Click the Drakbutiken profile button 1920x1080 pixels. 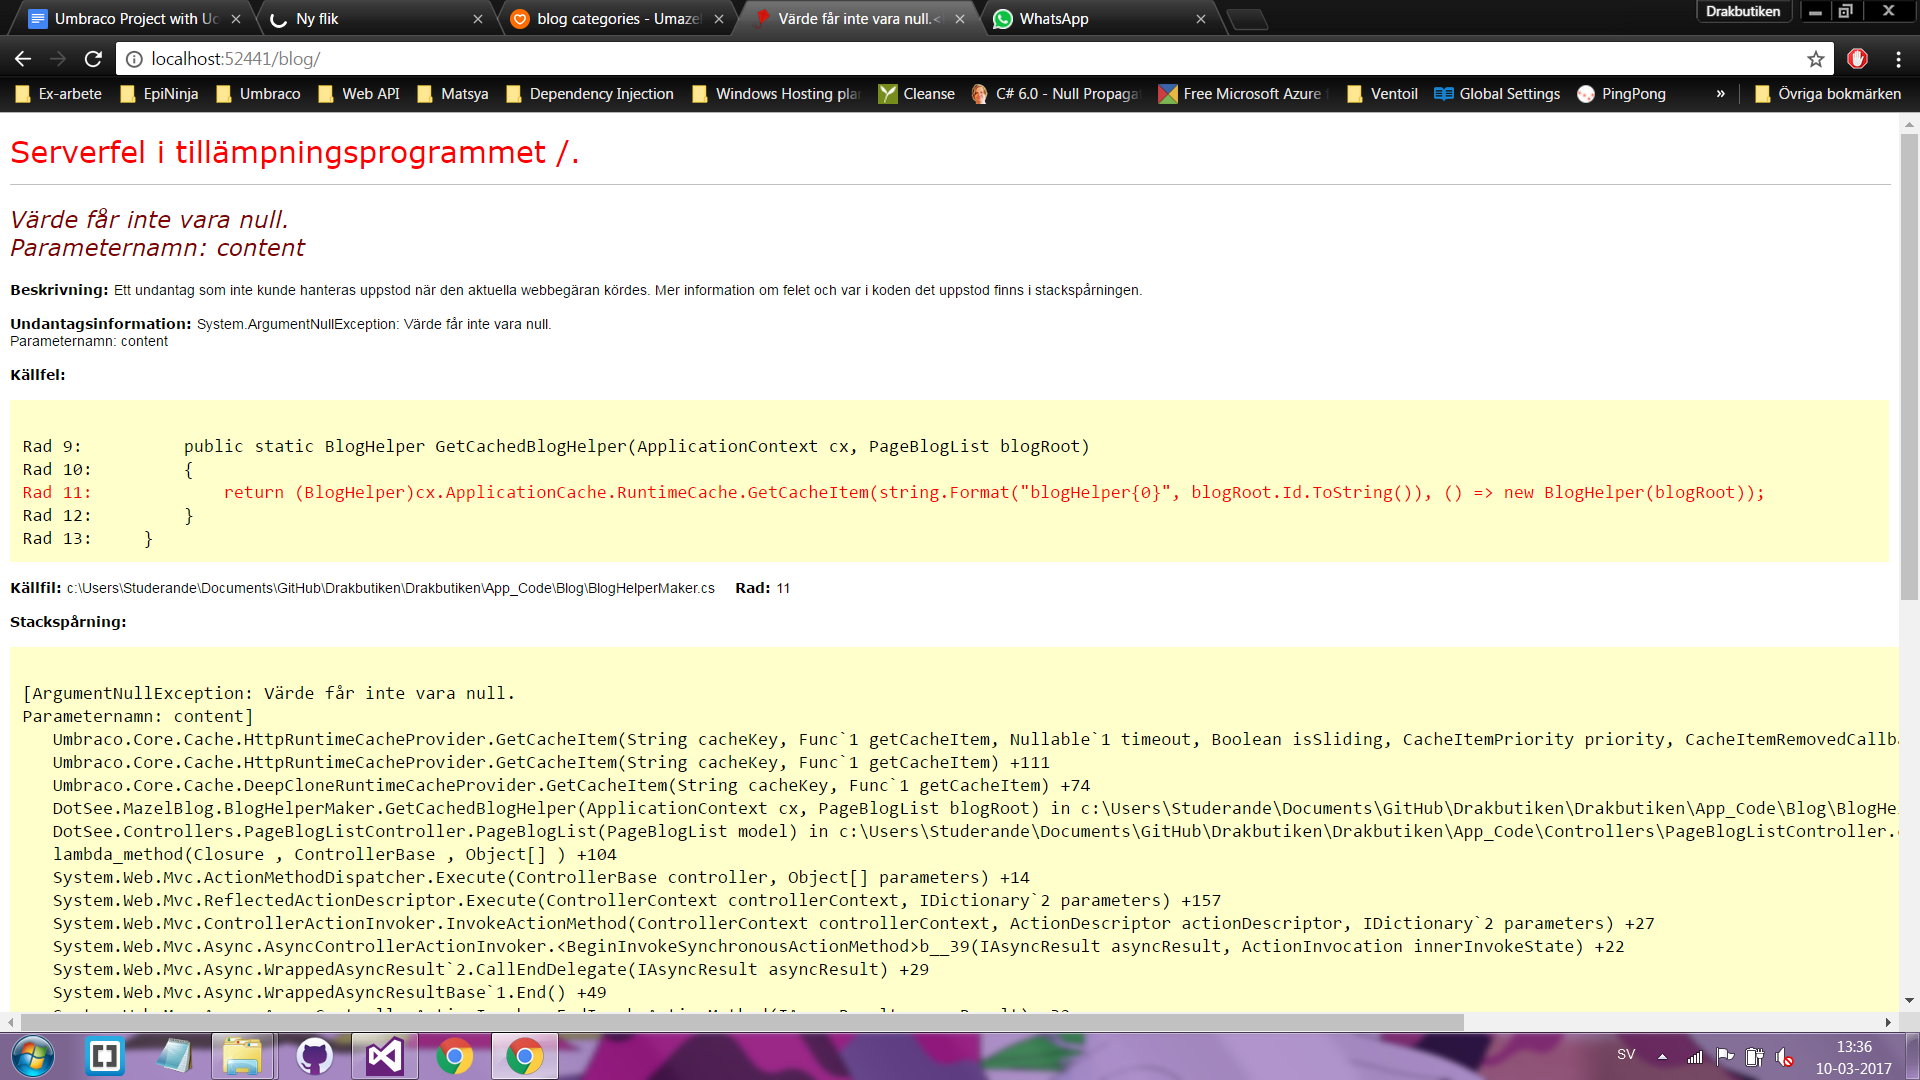(1743, 12)
